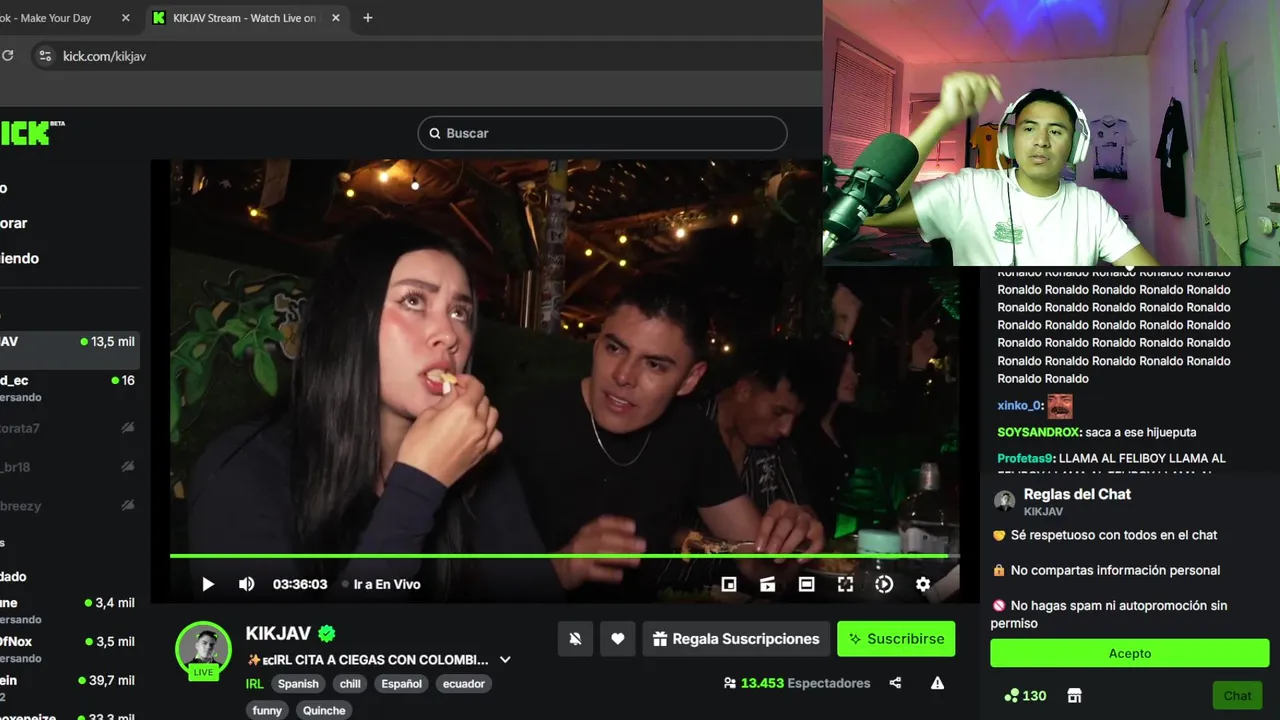Show stream clips icon in player
Viewport: 1280px width, 720px height.
pos(768,584)
